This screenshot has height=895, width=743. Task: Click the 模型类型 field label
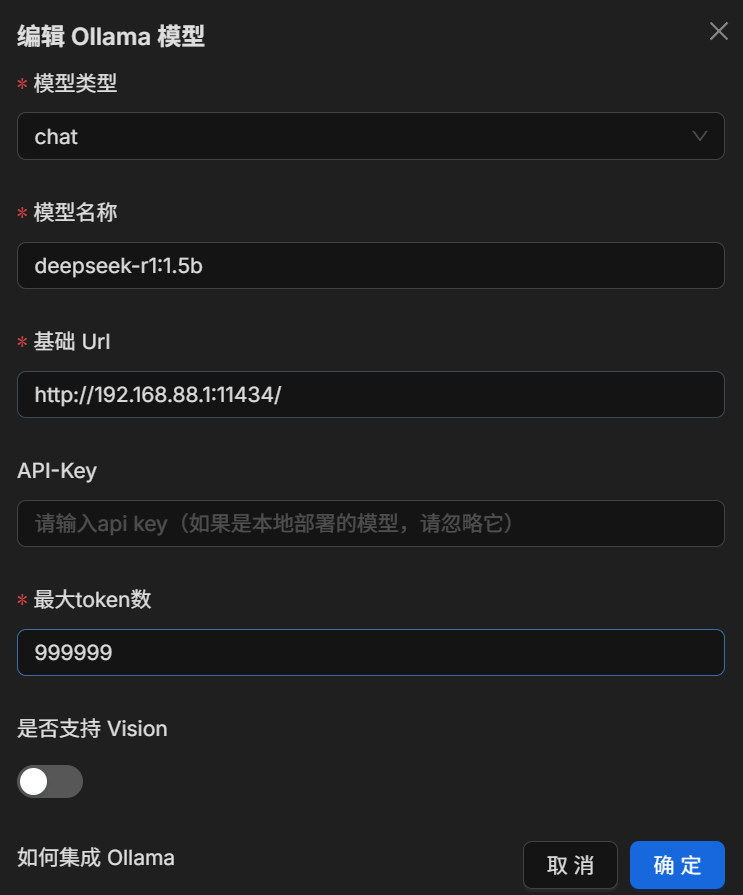click(x=75, y=84)
